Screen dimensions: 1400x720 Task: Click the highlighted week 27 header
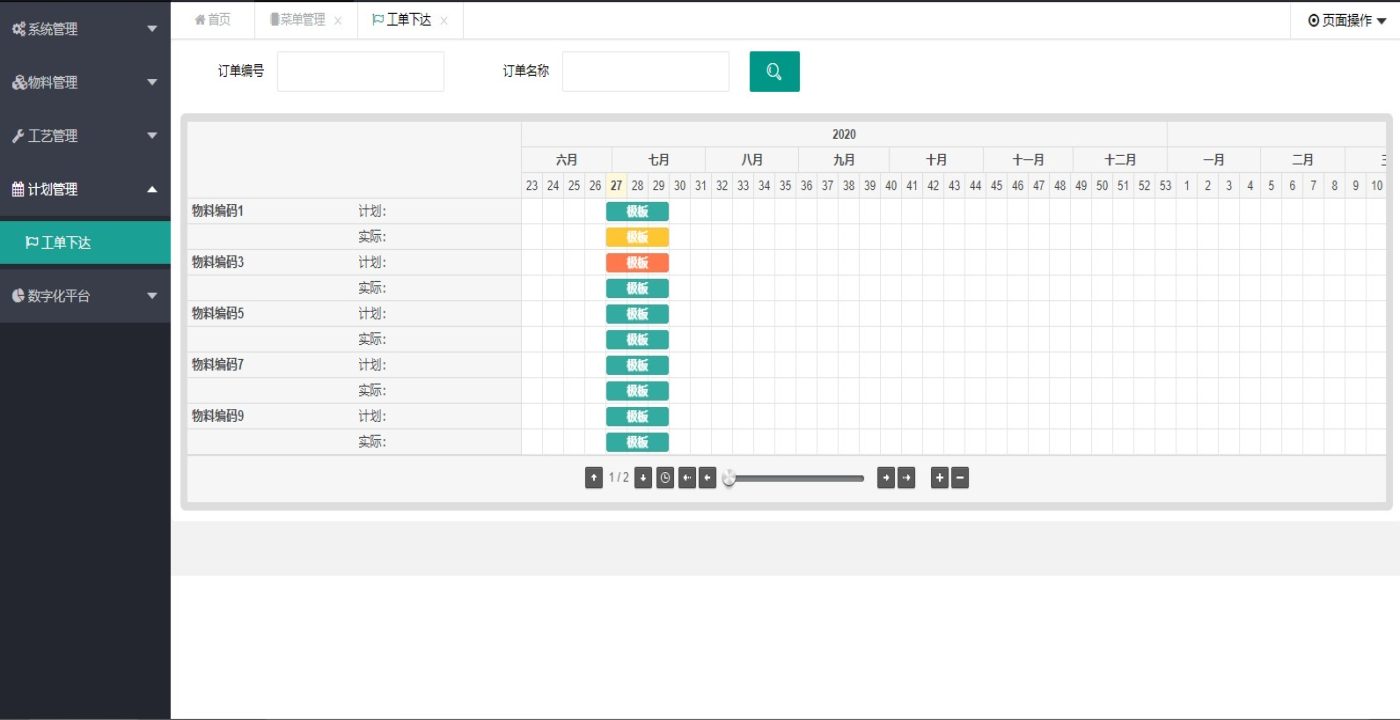point(616,185)
